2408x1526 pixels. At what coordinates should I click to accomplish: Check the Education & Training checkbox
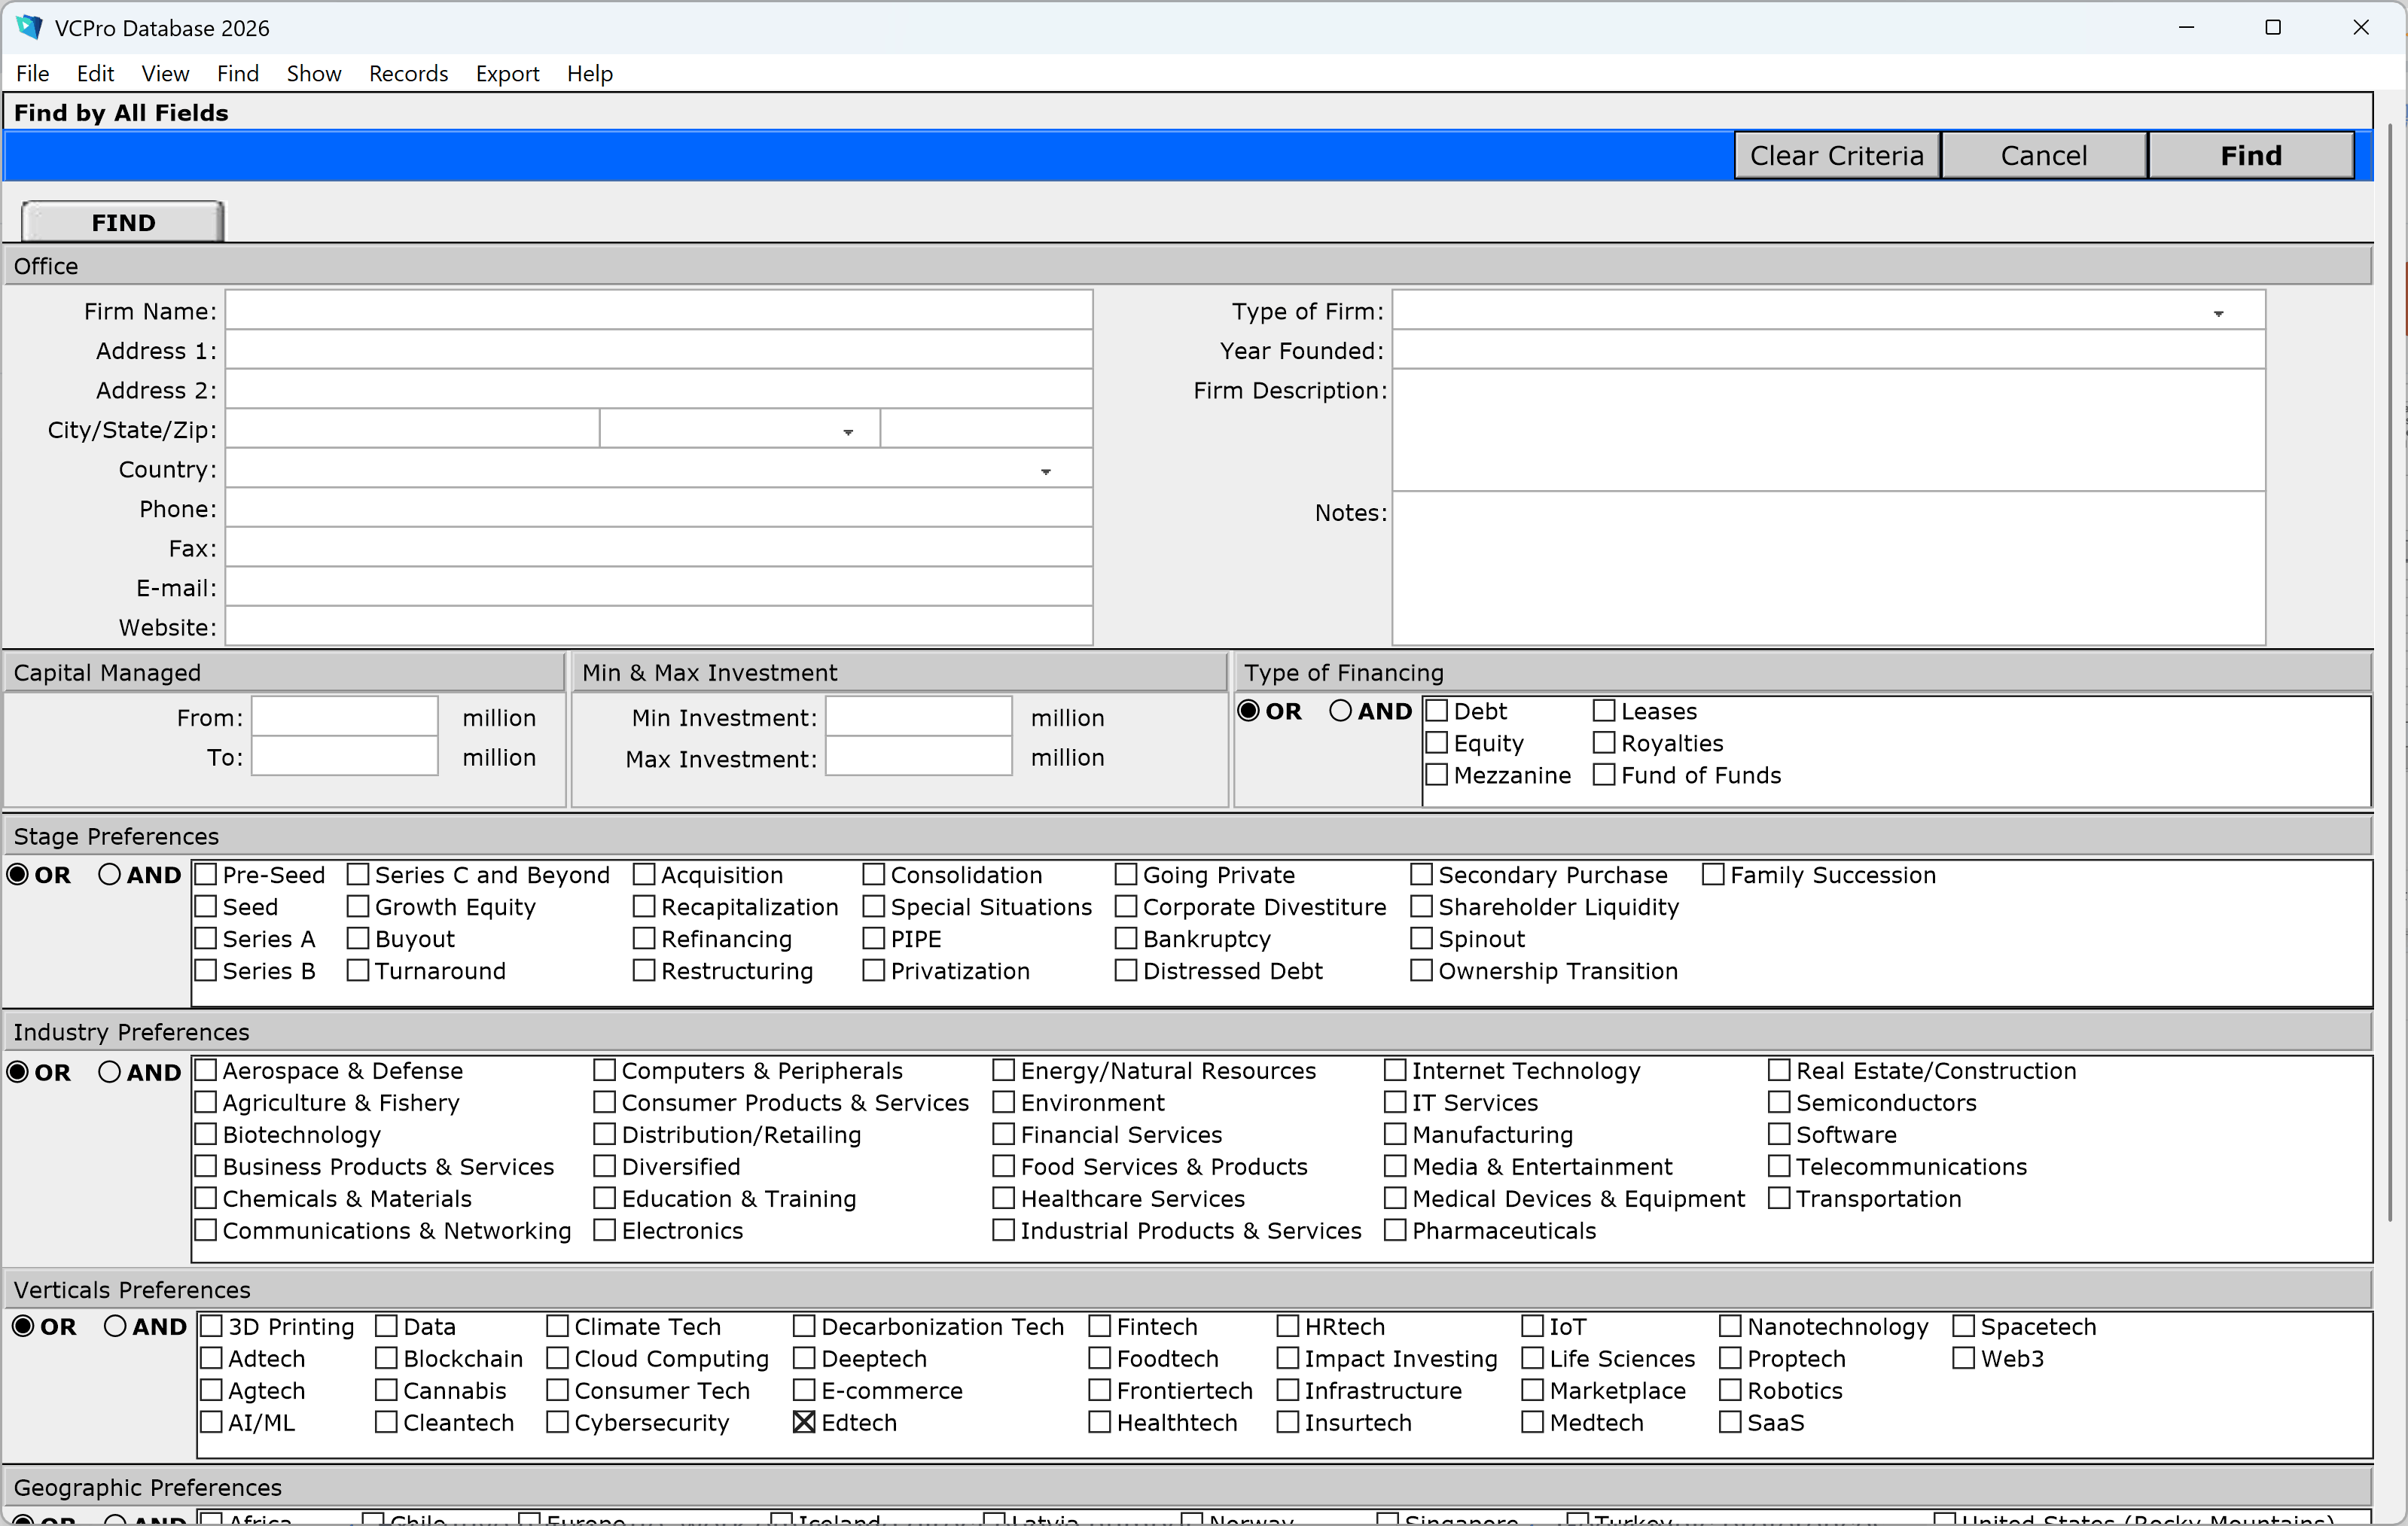click(604, 1198)
